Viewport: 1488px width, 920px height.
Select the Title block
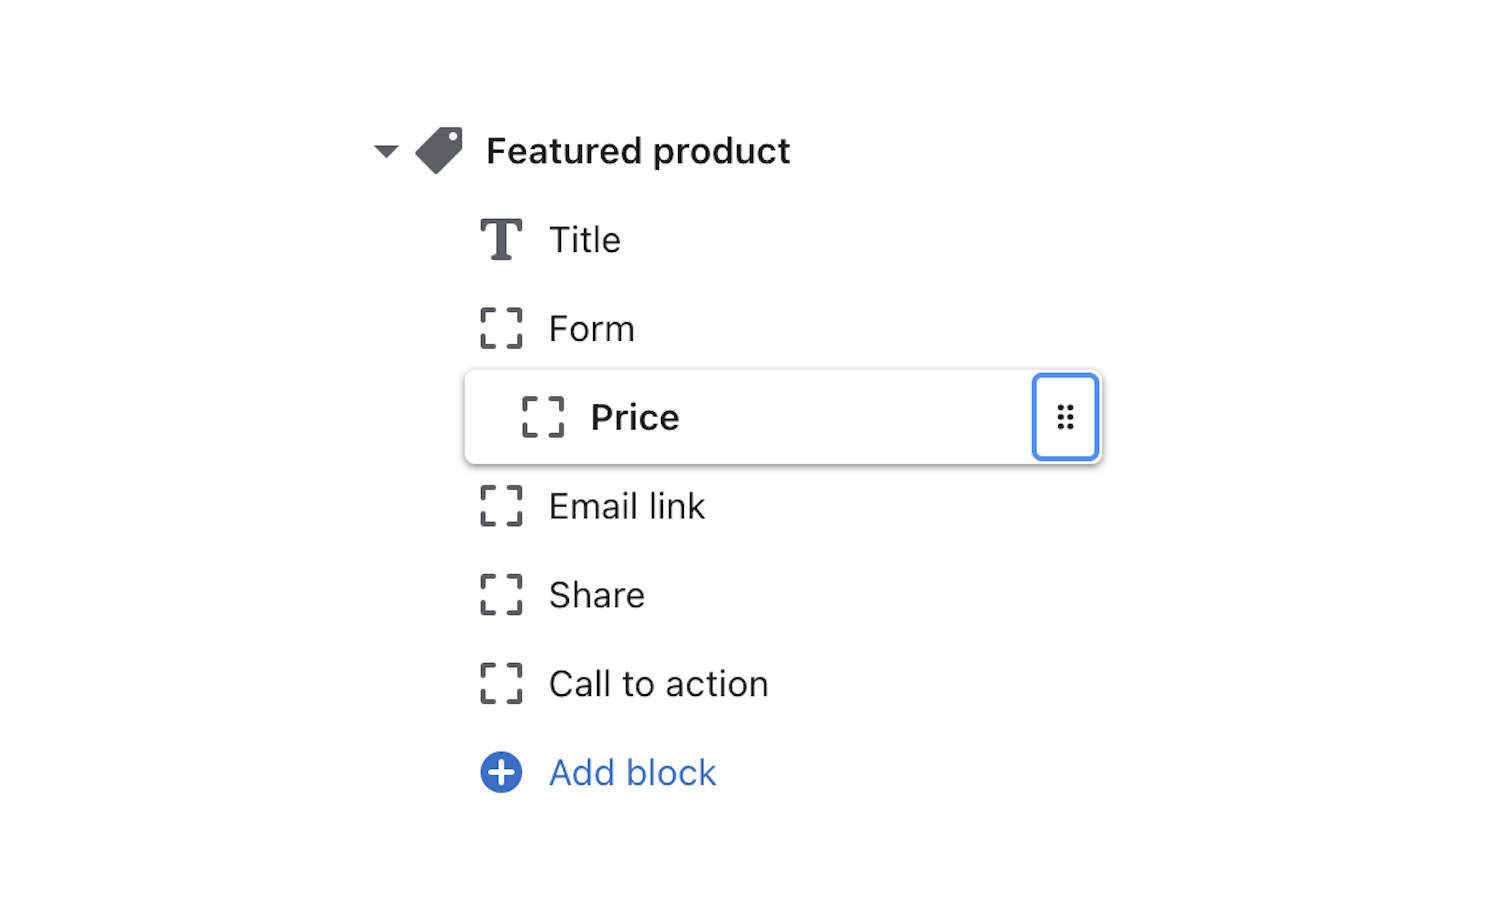[585, 240]
